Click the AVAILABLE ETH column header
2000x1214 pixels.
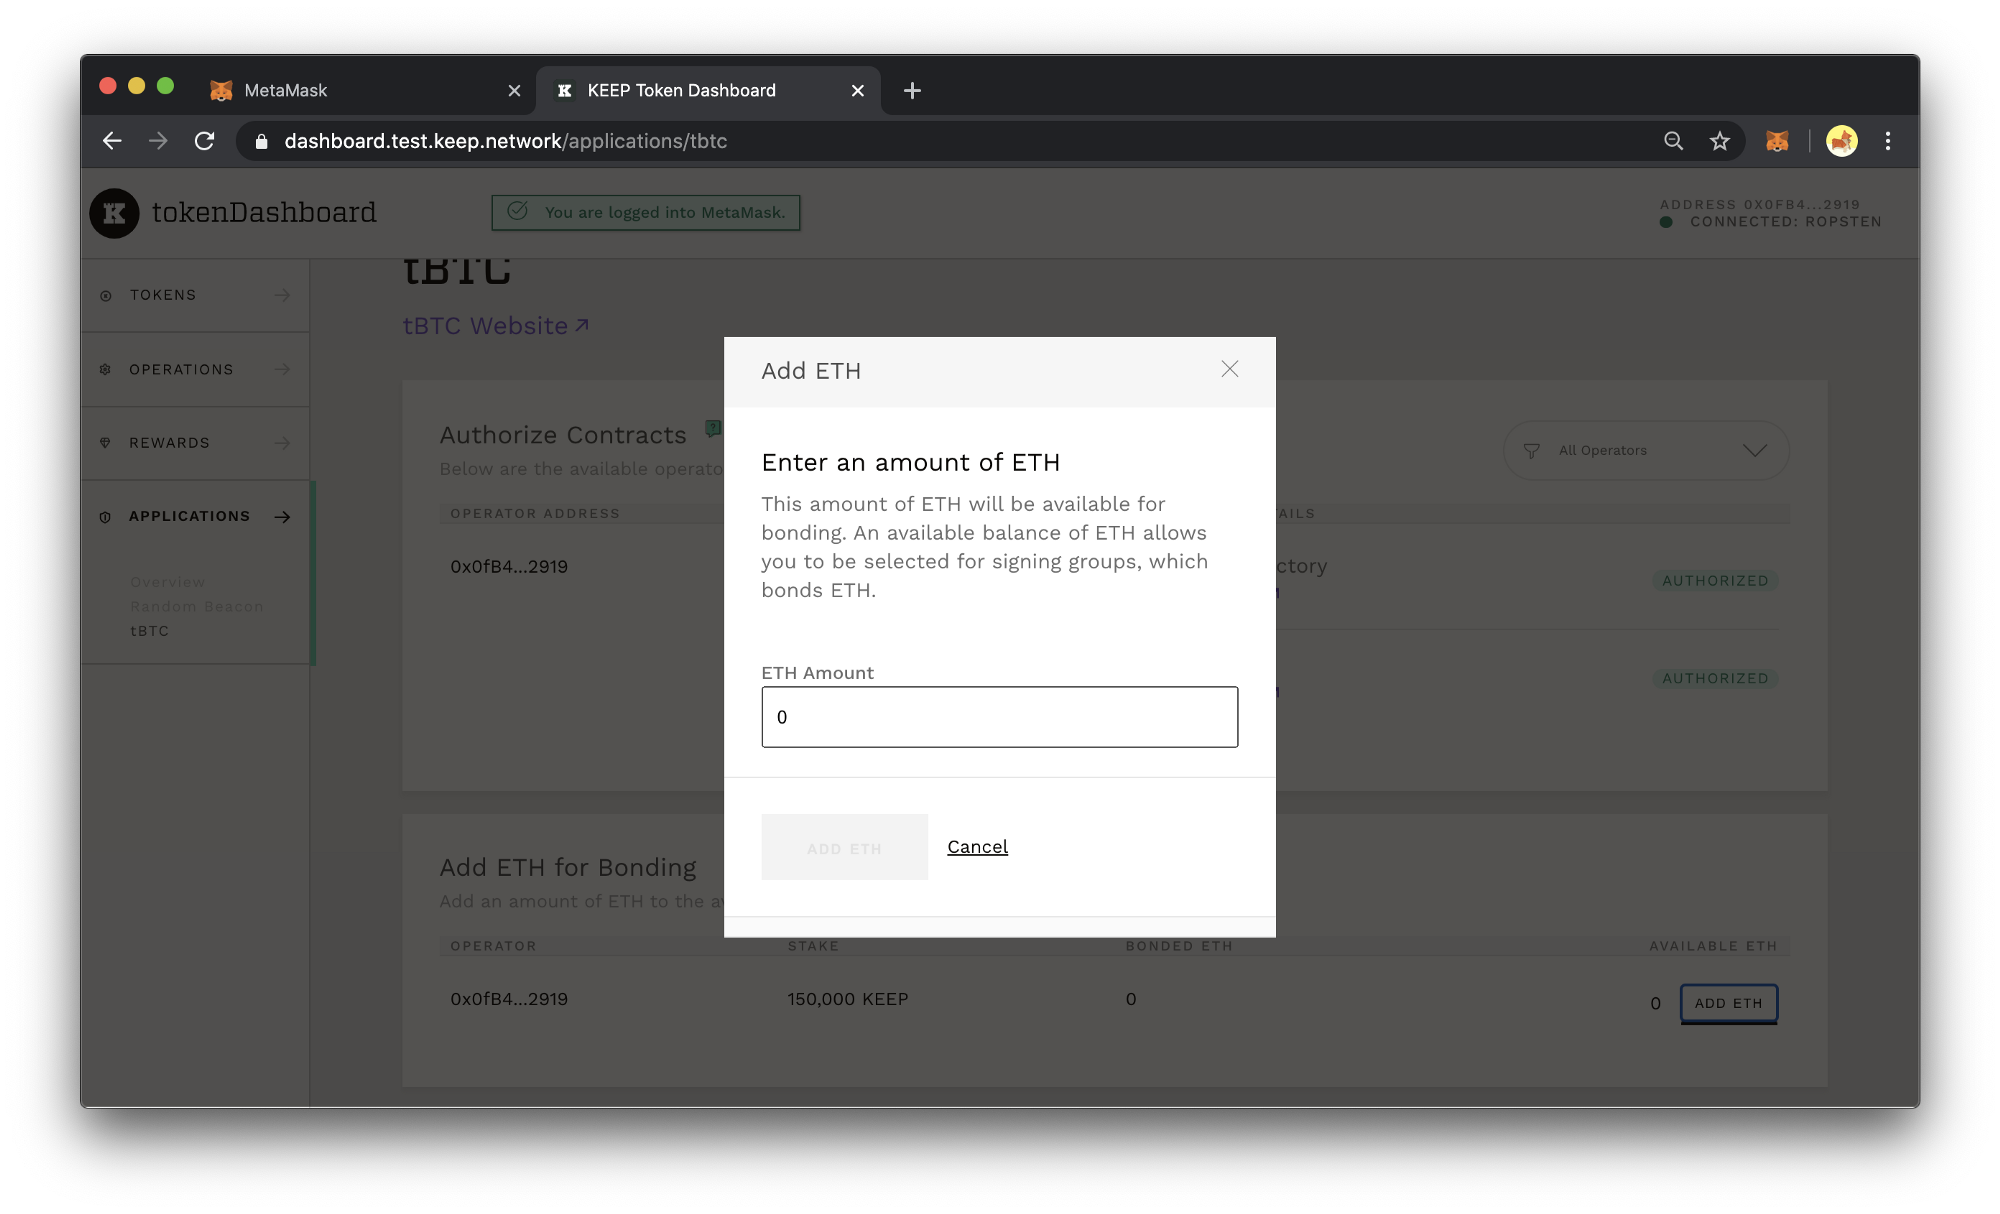[1713, 946]
